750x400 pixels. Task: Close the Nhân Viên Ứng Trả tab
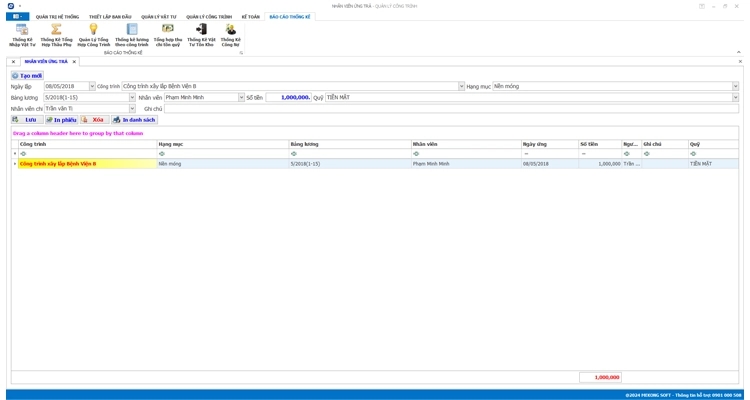74,62
